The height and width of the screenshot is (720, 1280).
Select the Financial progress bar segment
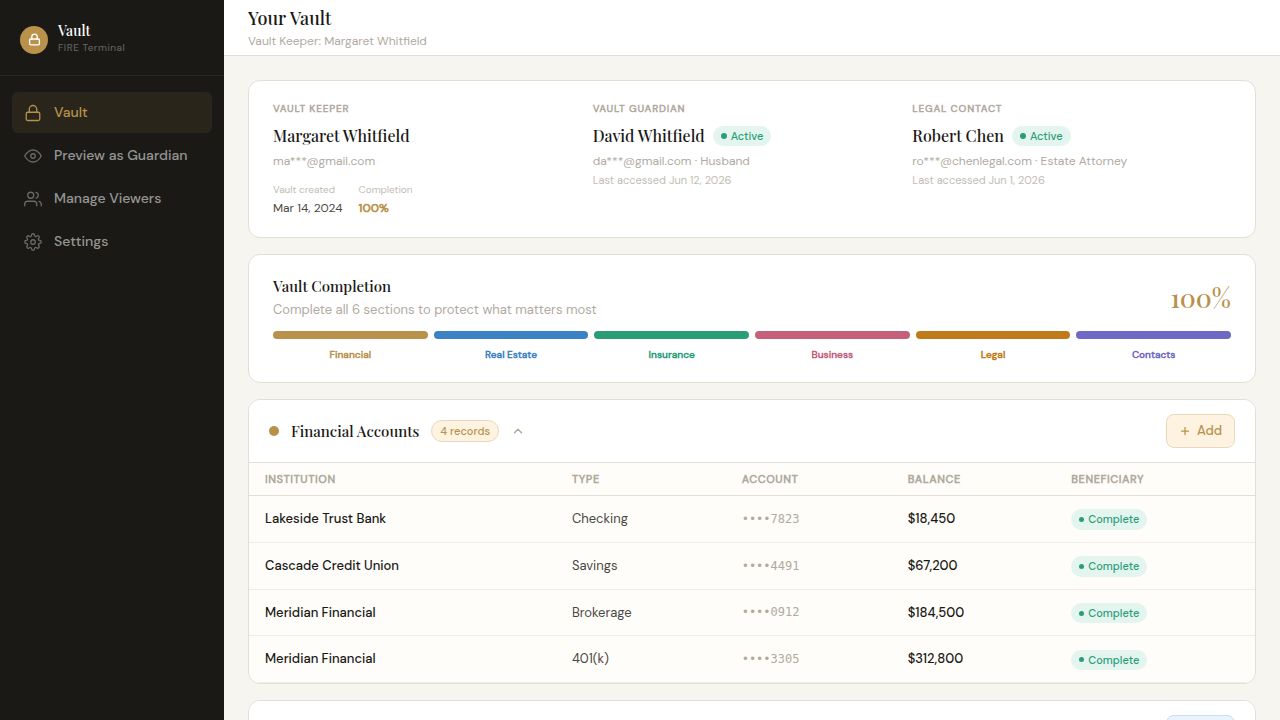[350, 335]
